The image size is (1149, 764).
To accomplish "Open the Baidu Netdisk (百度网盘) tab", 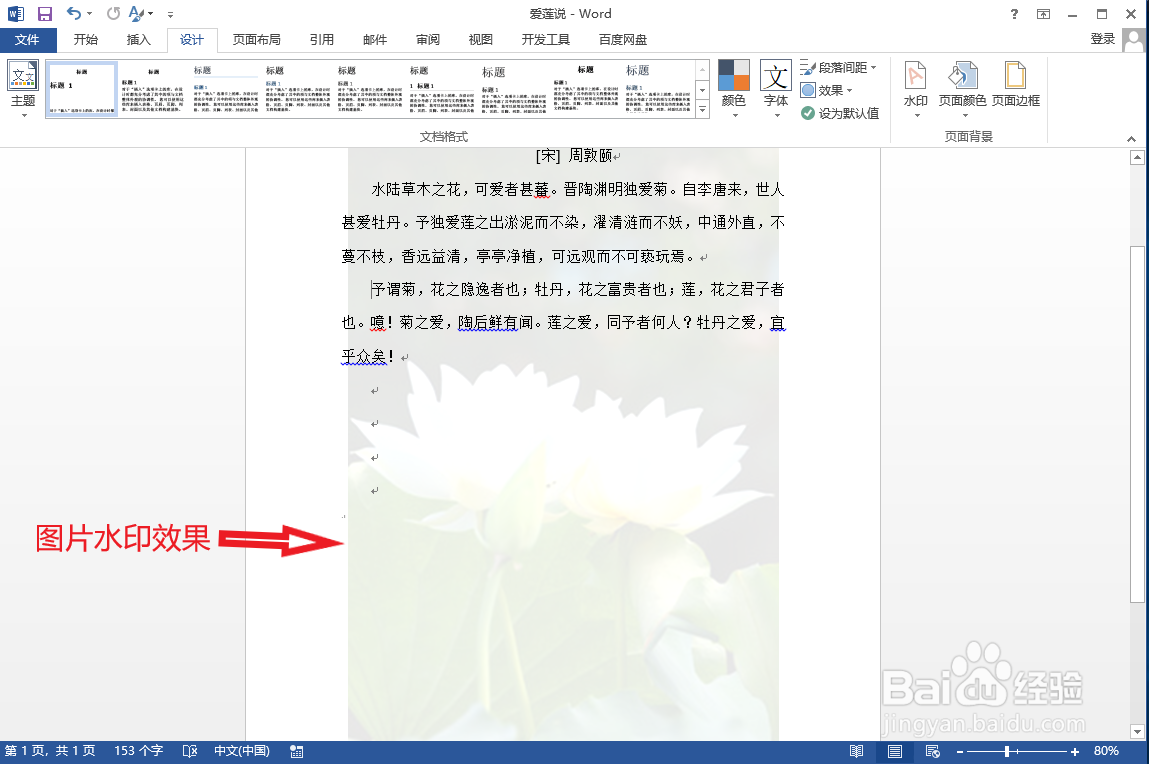I will coord(623,40).
